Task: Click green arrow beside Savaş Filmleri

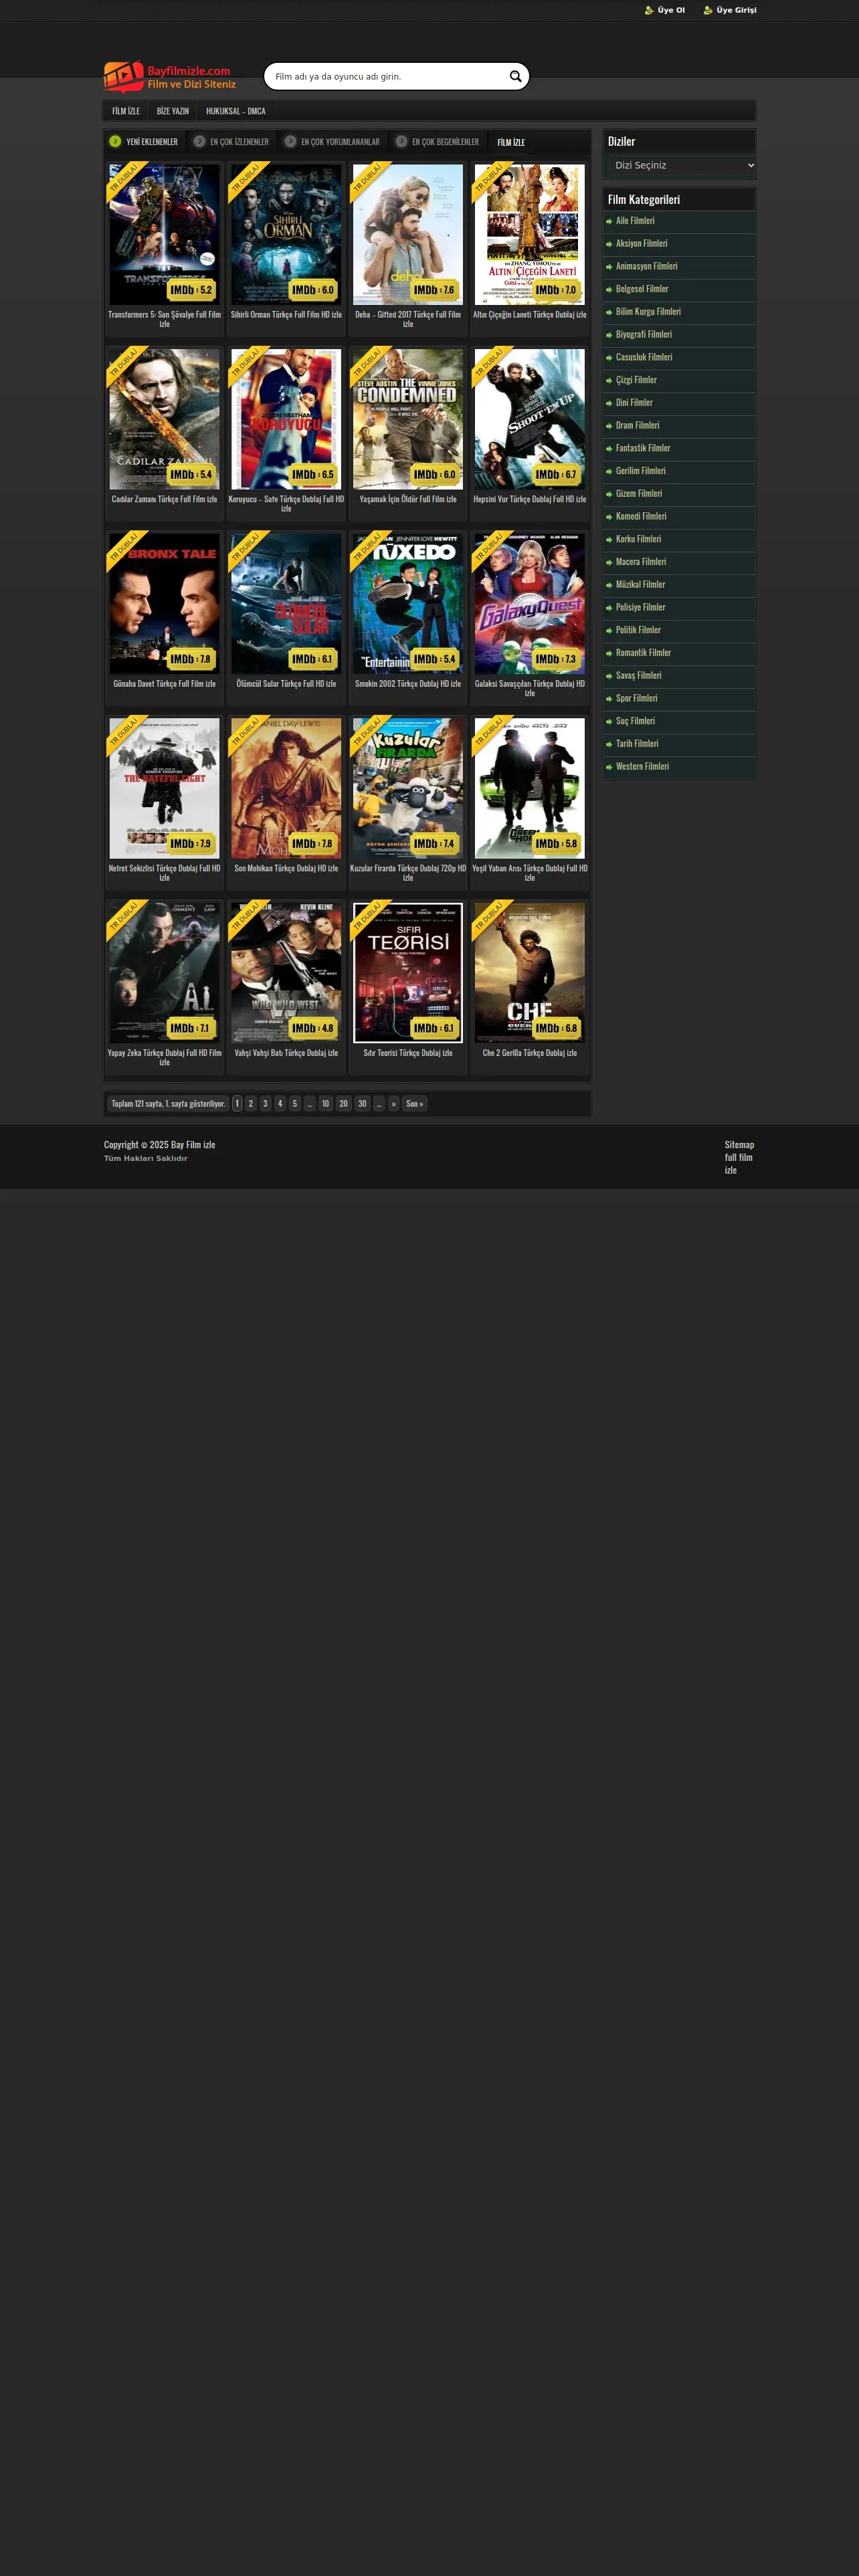Action: (x=609, y=676)
